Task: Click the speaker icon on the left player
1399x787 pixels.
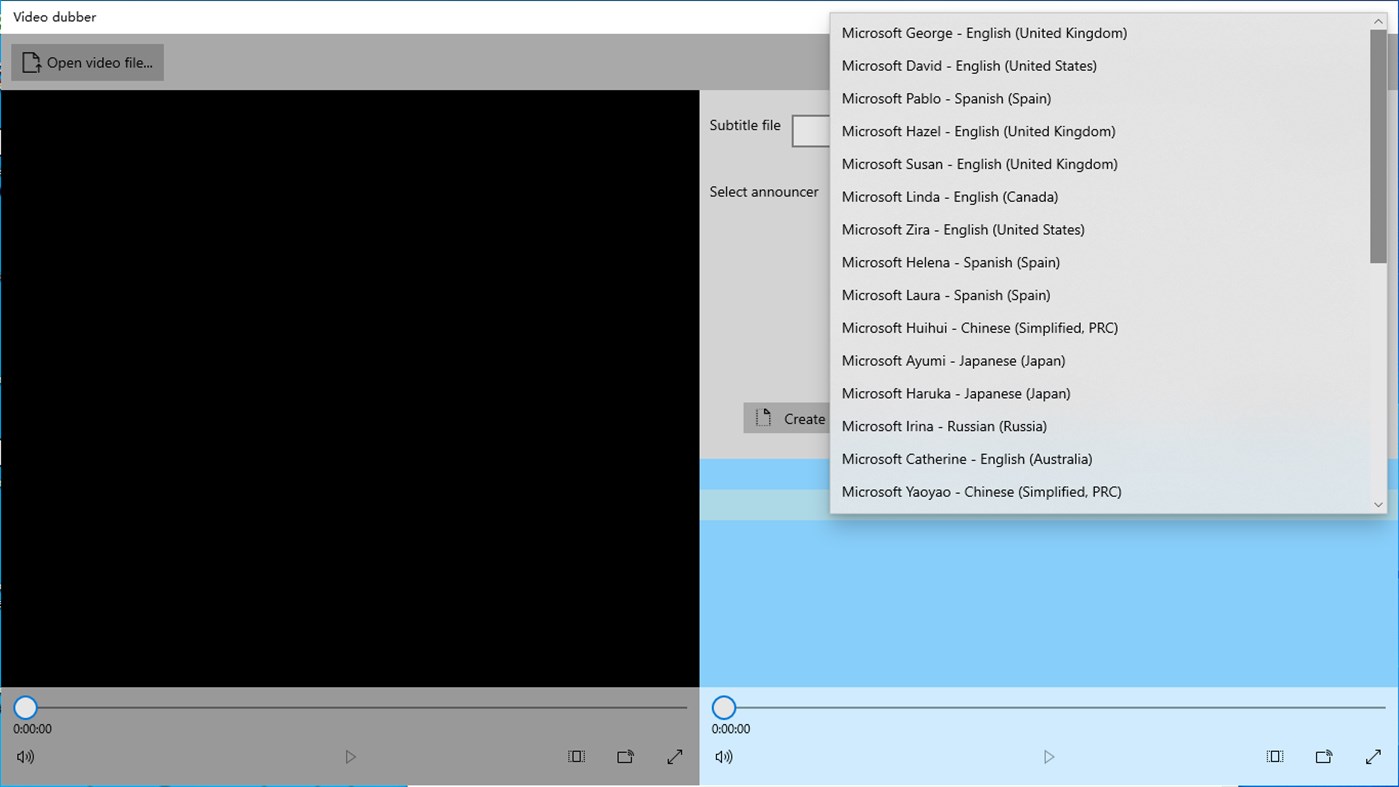Action: pos(24,756)
